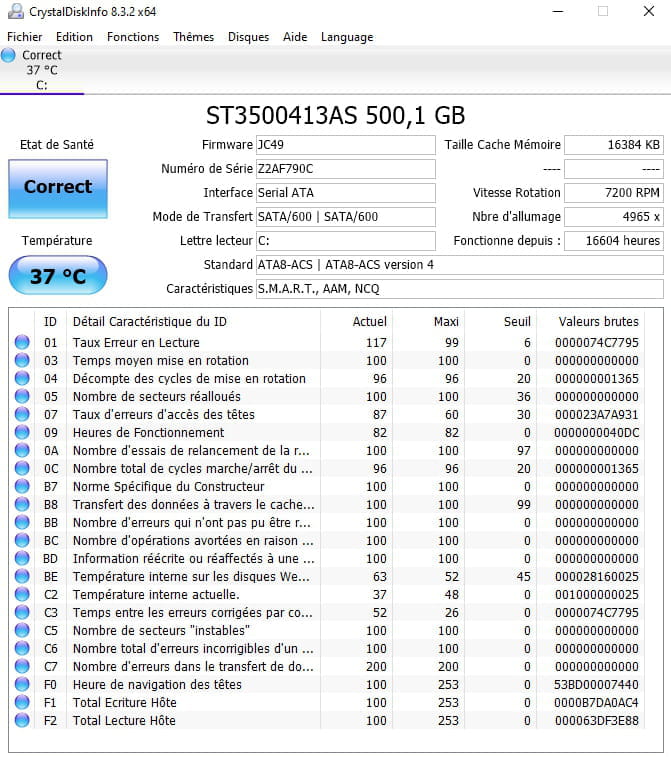Click the Mode de Transfert field
671x757 pixels.
(x=346, y=217)
